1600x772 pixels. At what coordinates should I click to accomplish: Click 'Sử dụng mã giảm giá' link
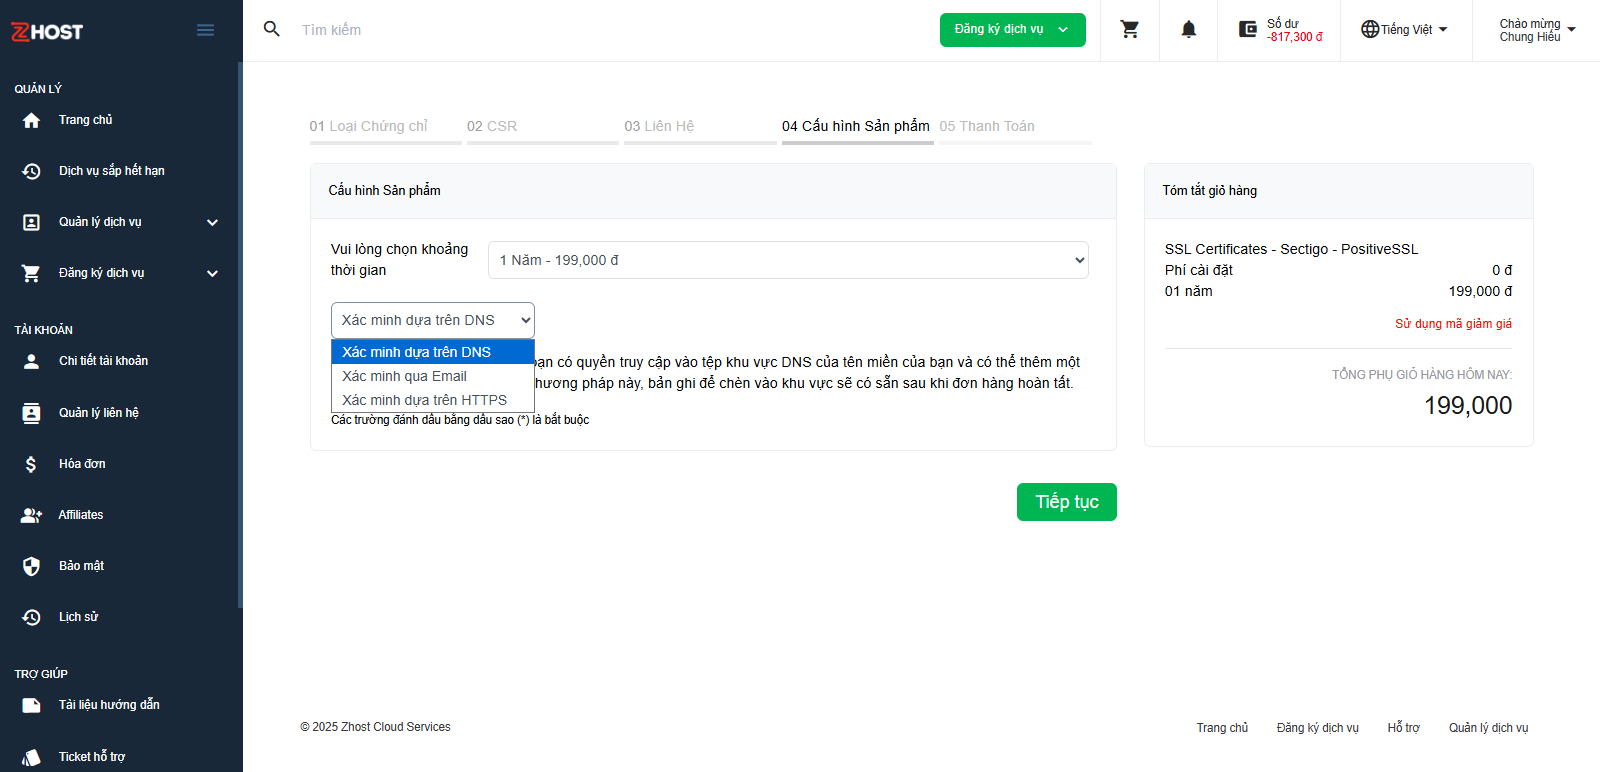(x=1453, y=324)
